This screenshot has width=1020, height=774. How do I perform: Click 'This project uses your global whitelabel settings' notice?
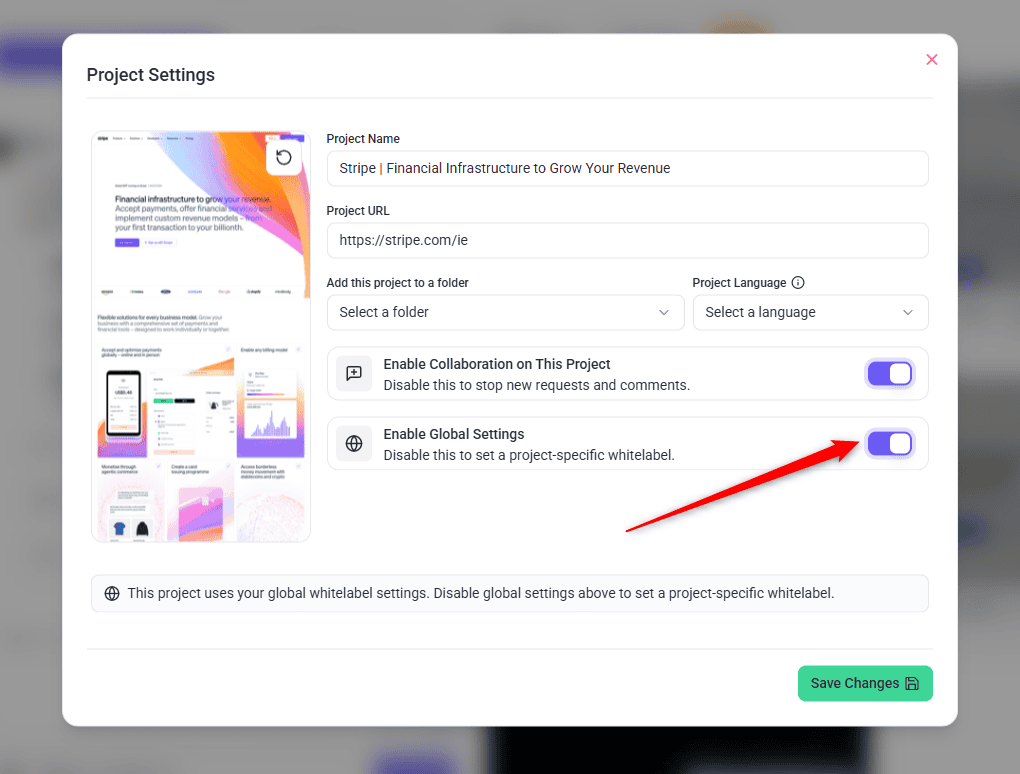coord(510,593)
